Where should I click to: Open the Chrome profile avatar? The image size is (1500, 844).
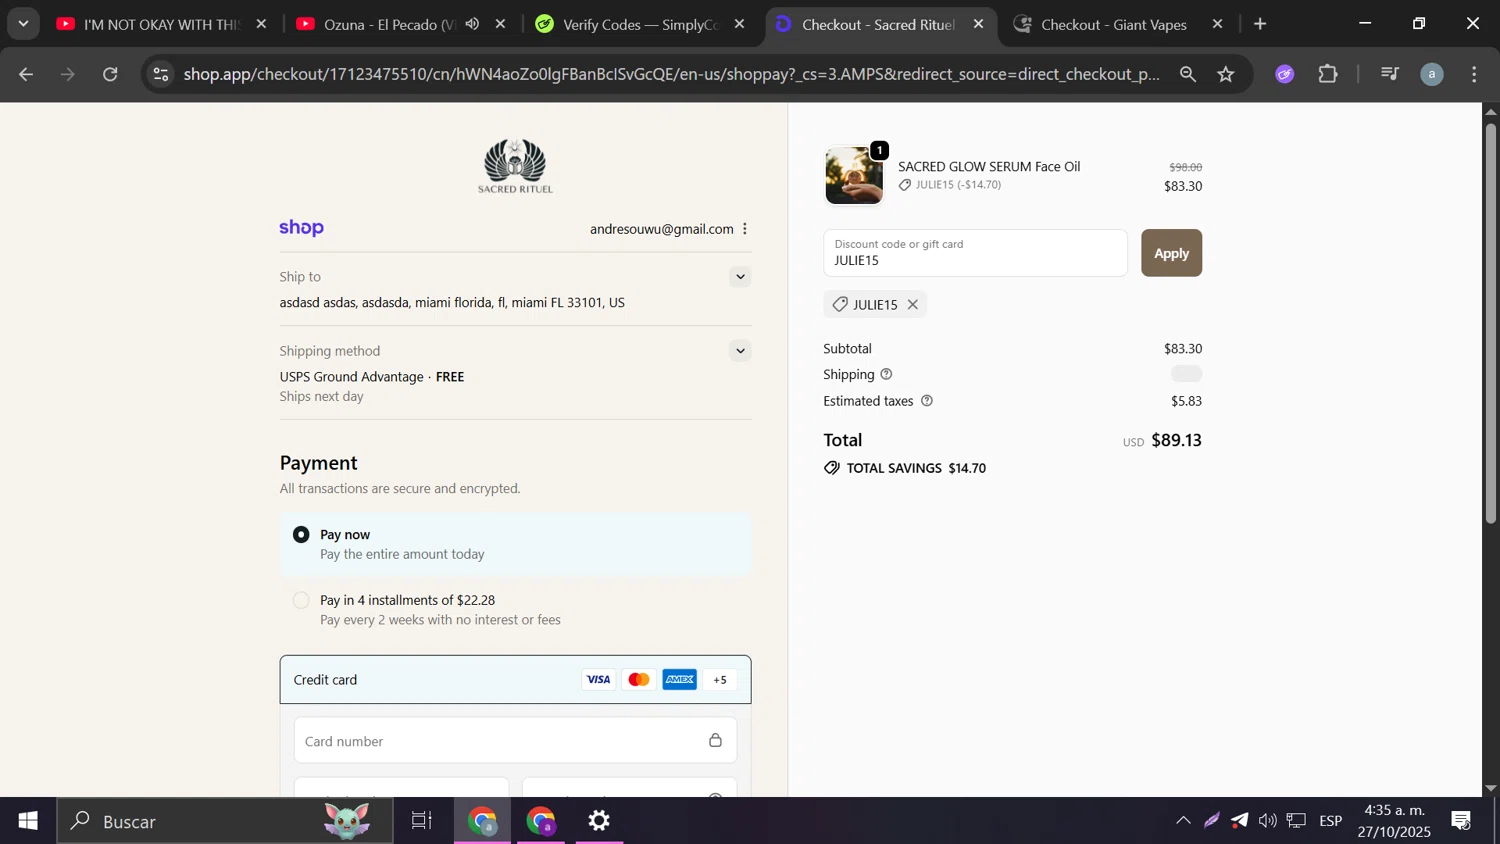pos(1432,74)
